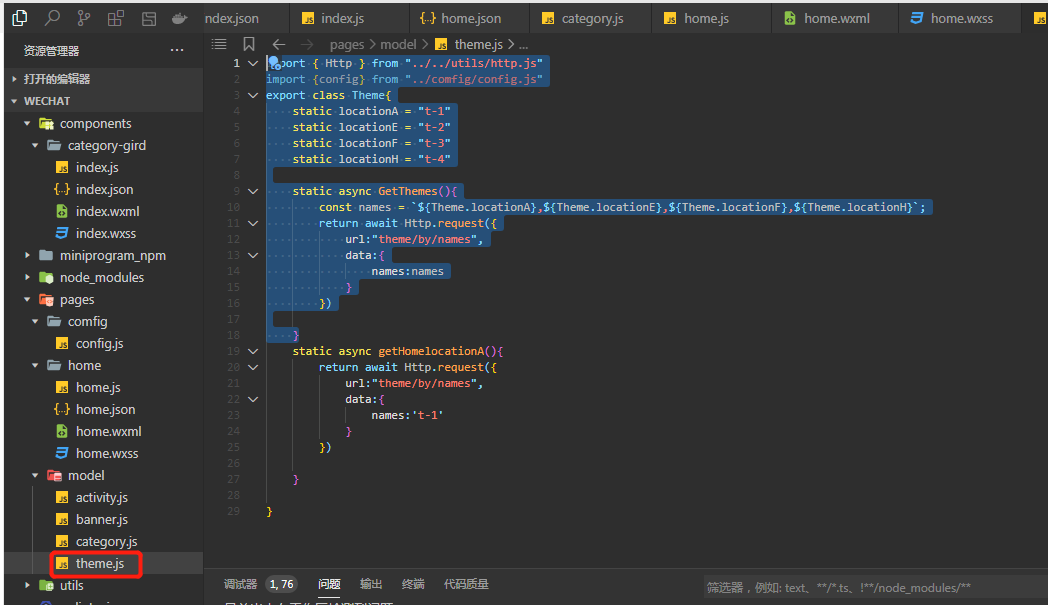Fold the GetThemes method at line 9
The width and height of the screenshot is (1048, 605).
pyautogui.click(x=252, y=191)
